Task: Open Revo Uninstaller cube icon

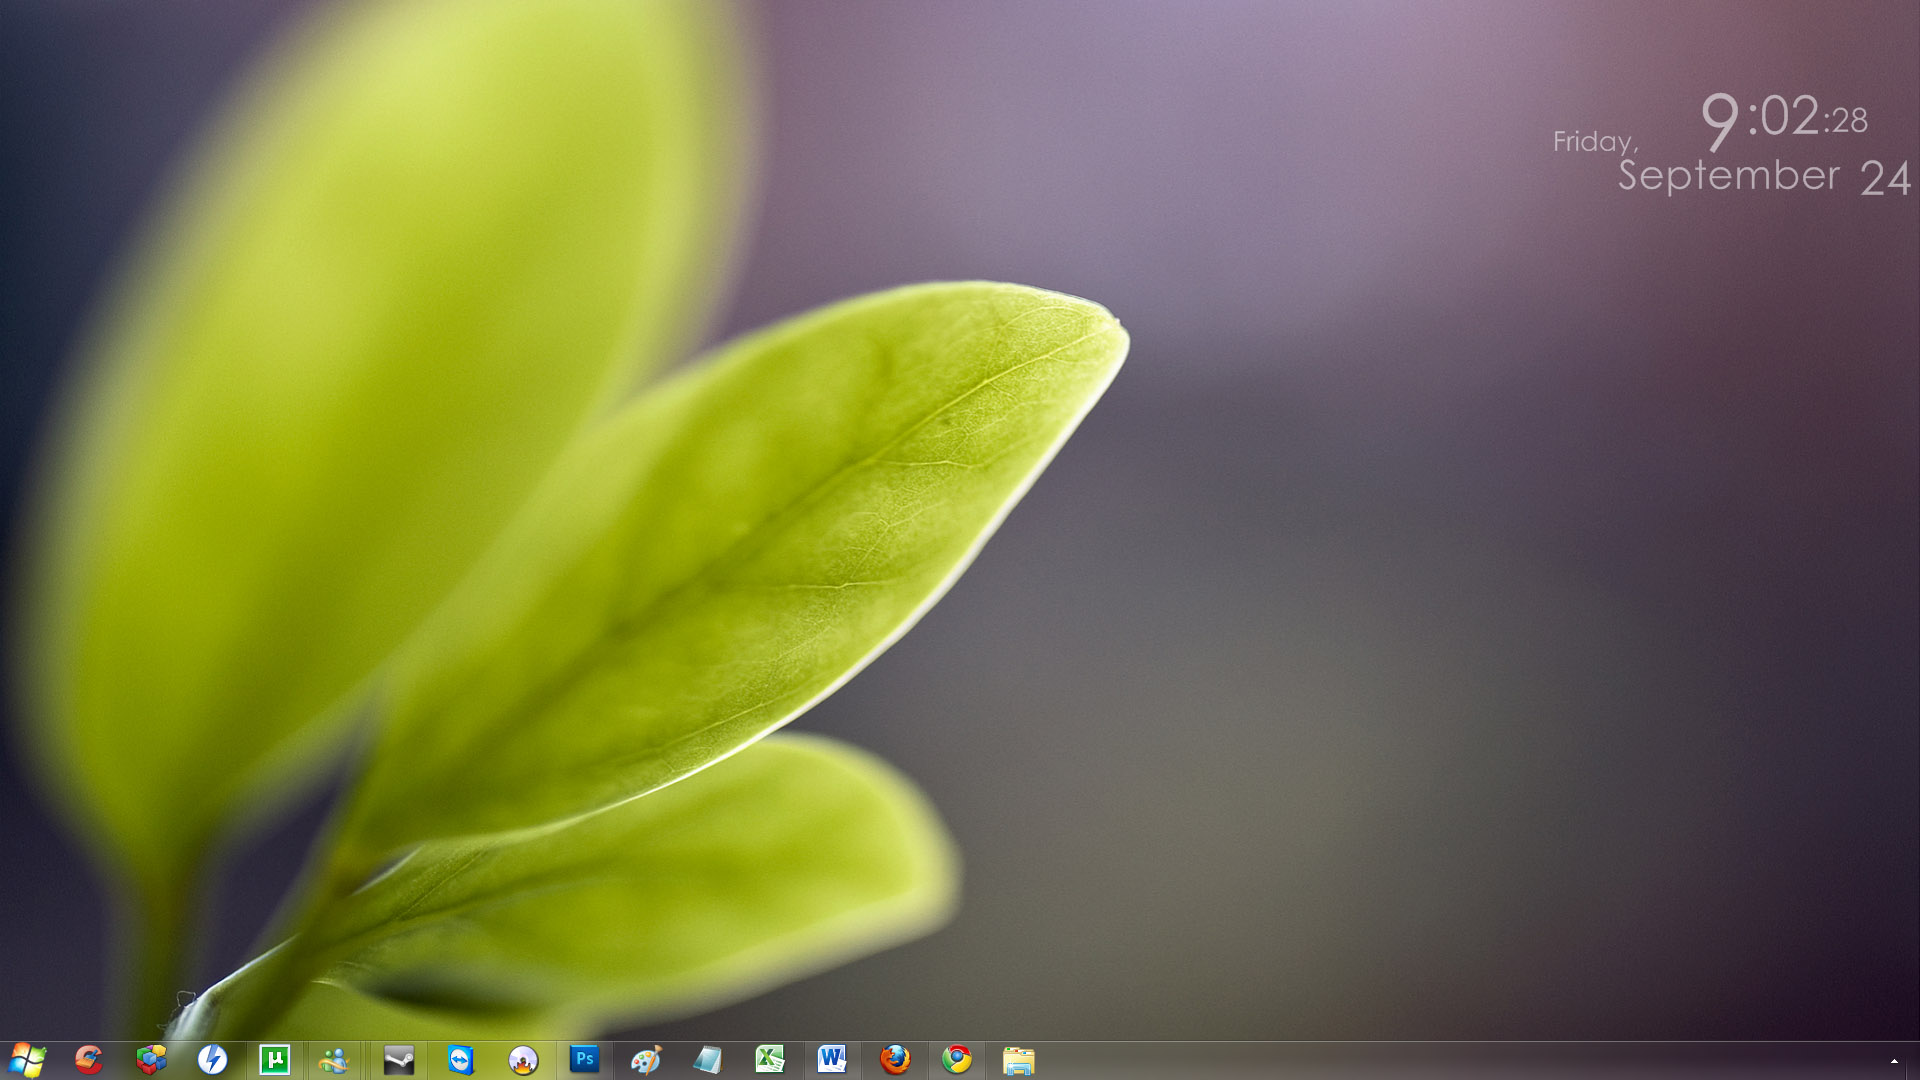Action: (151, 1059)
